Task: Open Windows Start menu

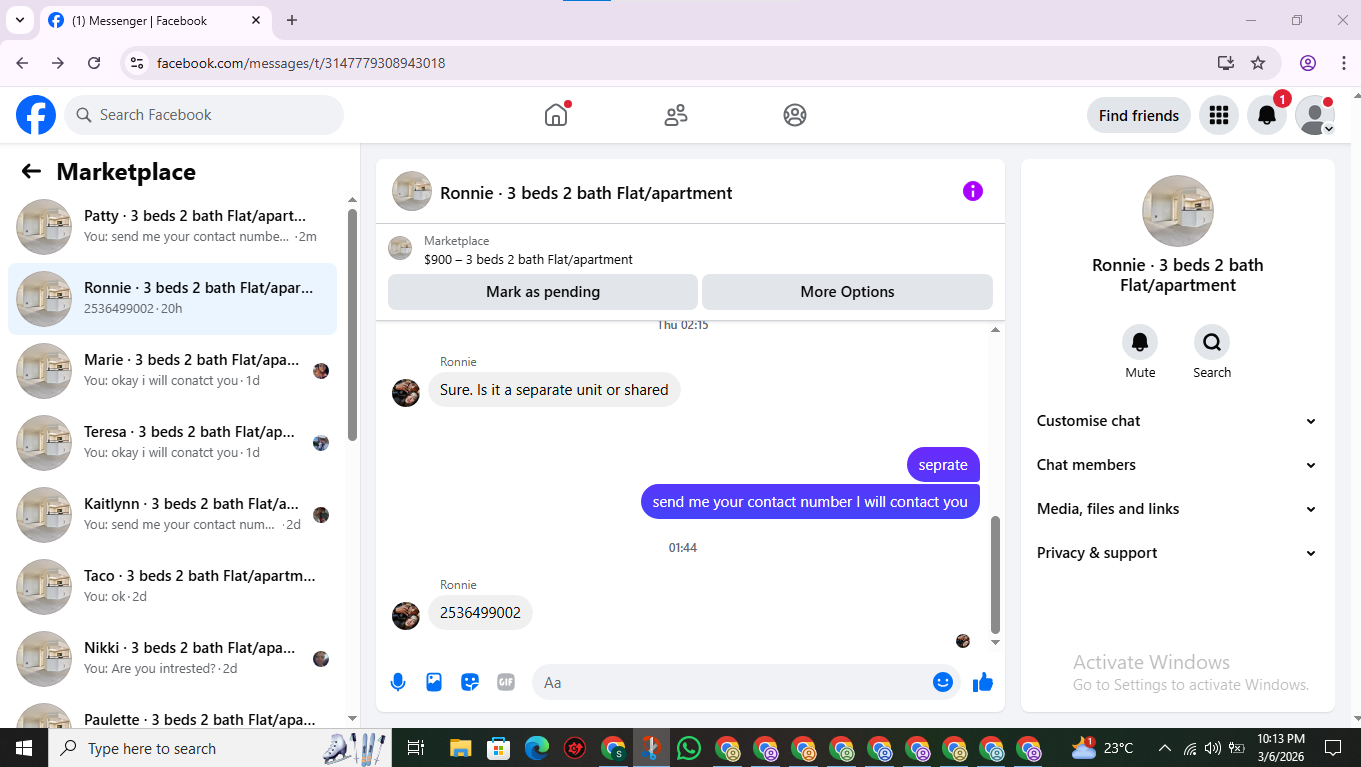Action: 23,748
